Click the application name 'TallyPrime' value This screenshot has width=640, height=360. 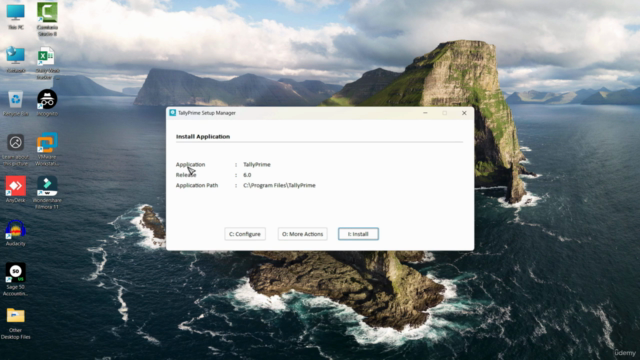point(257,164)
